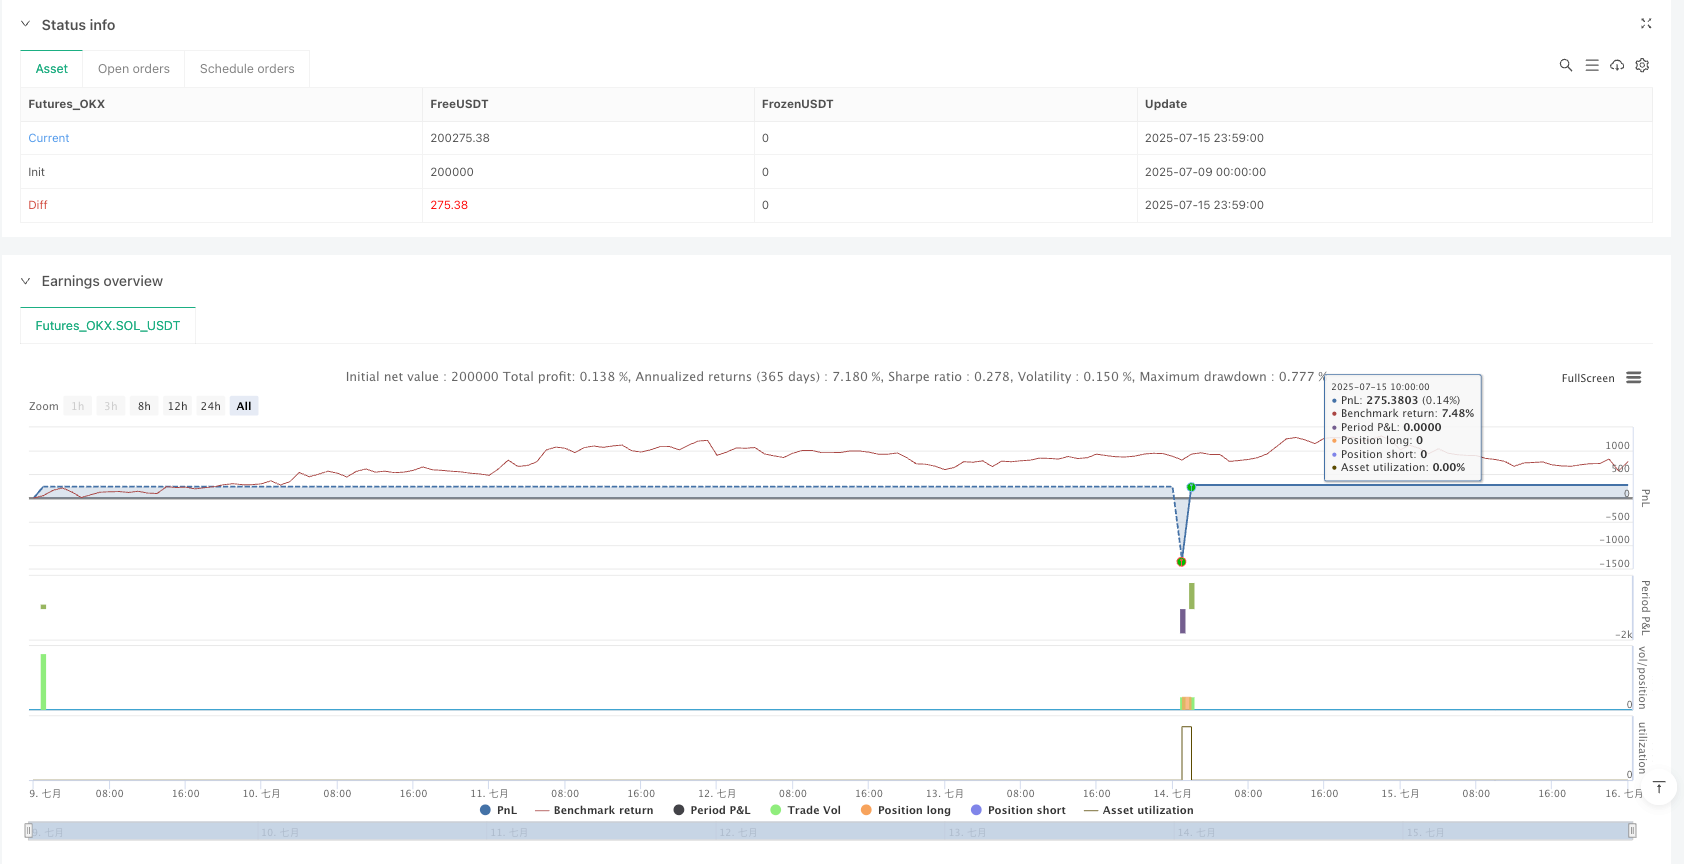Click the scroll-to-top arrow button
The width and height of the screenshot is (1684, 864).
(x=1659, y=787)
